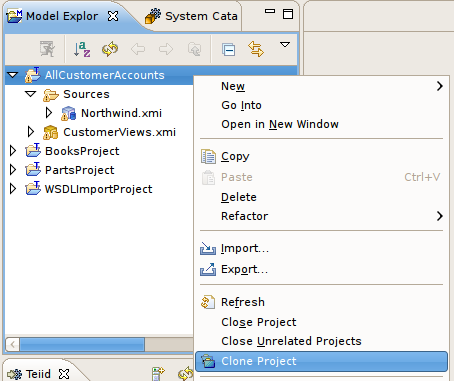Choose Go Into from the context menu

click(x=321, y=105)
